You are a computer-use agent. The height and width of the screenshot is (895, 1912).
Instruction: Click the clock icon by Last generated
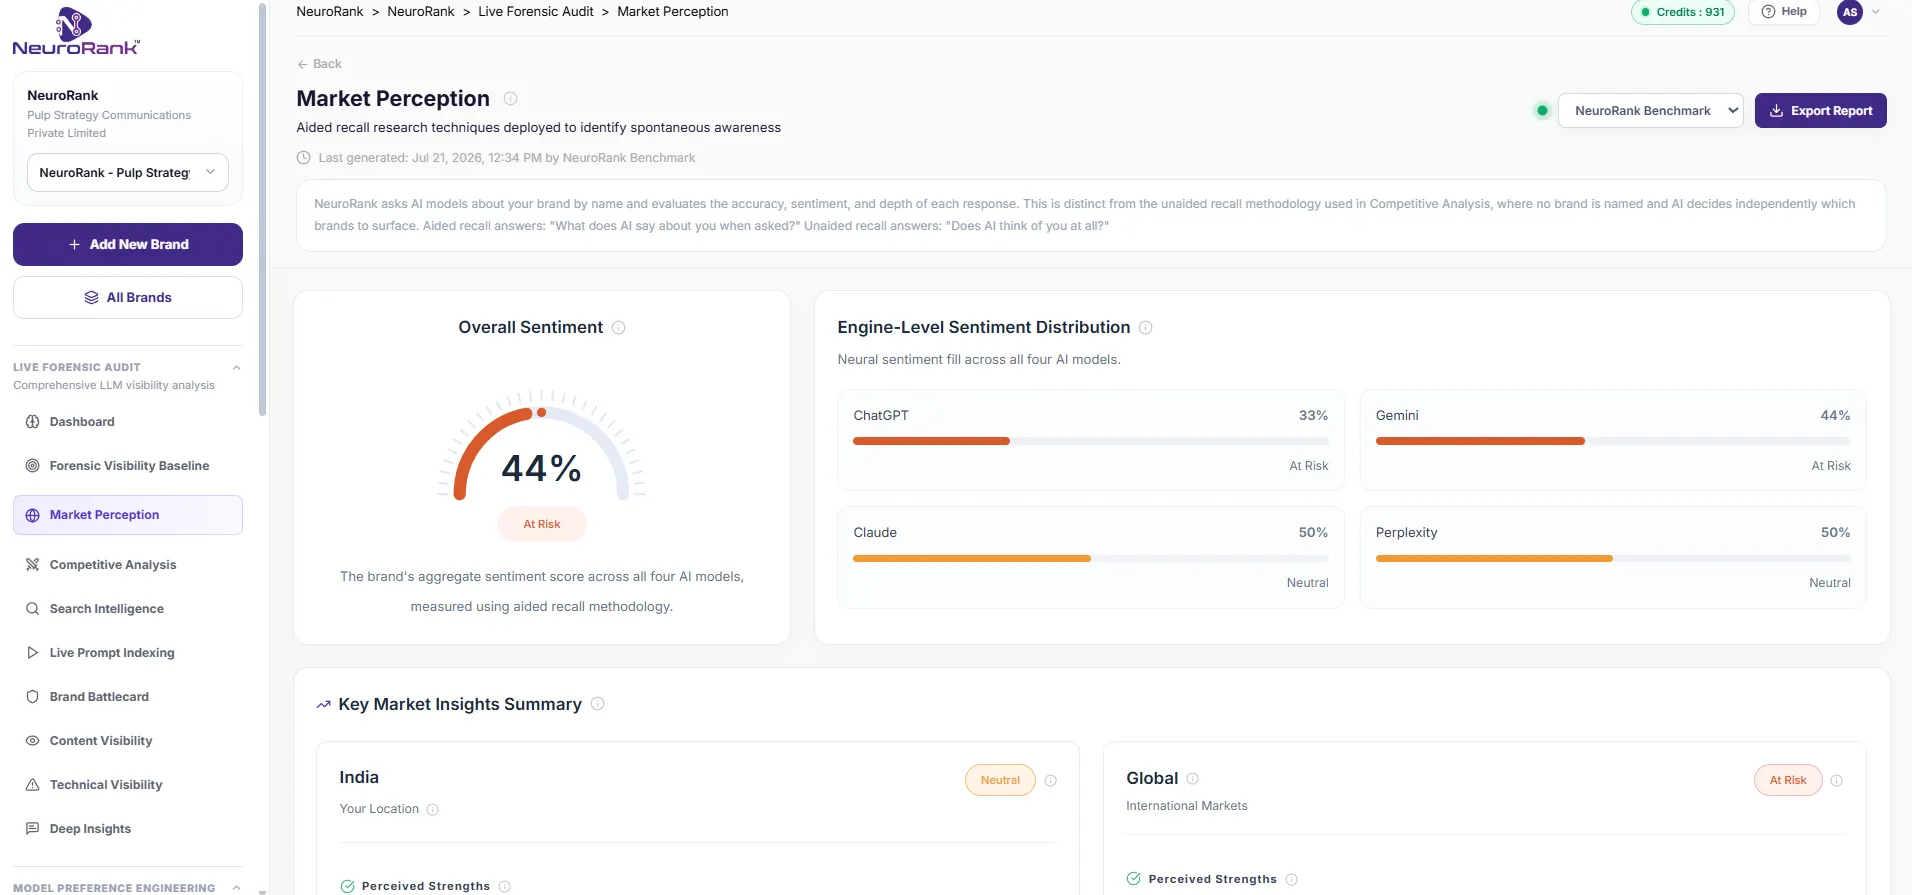pyautogui.click(x=304, y=158)
